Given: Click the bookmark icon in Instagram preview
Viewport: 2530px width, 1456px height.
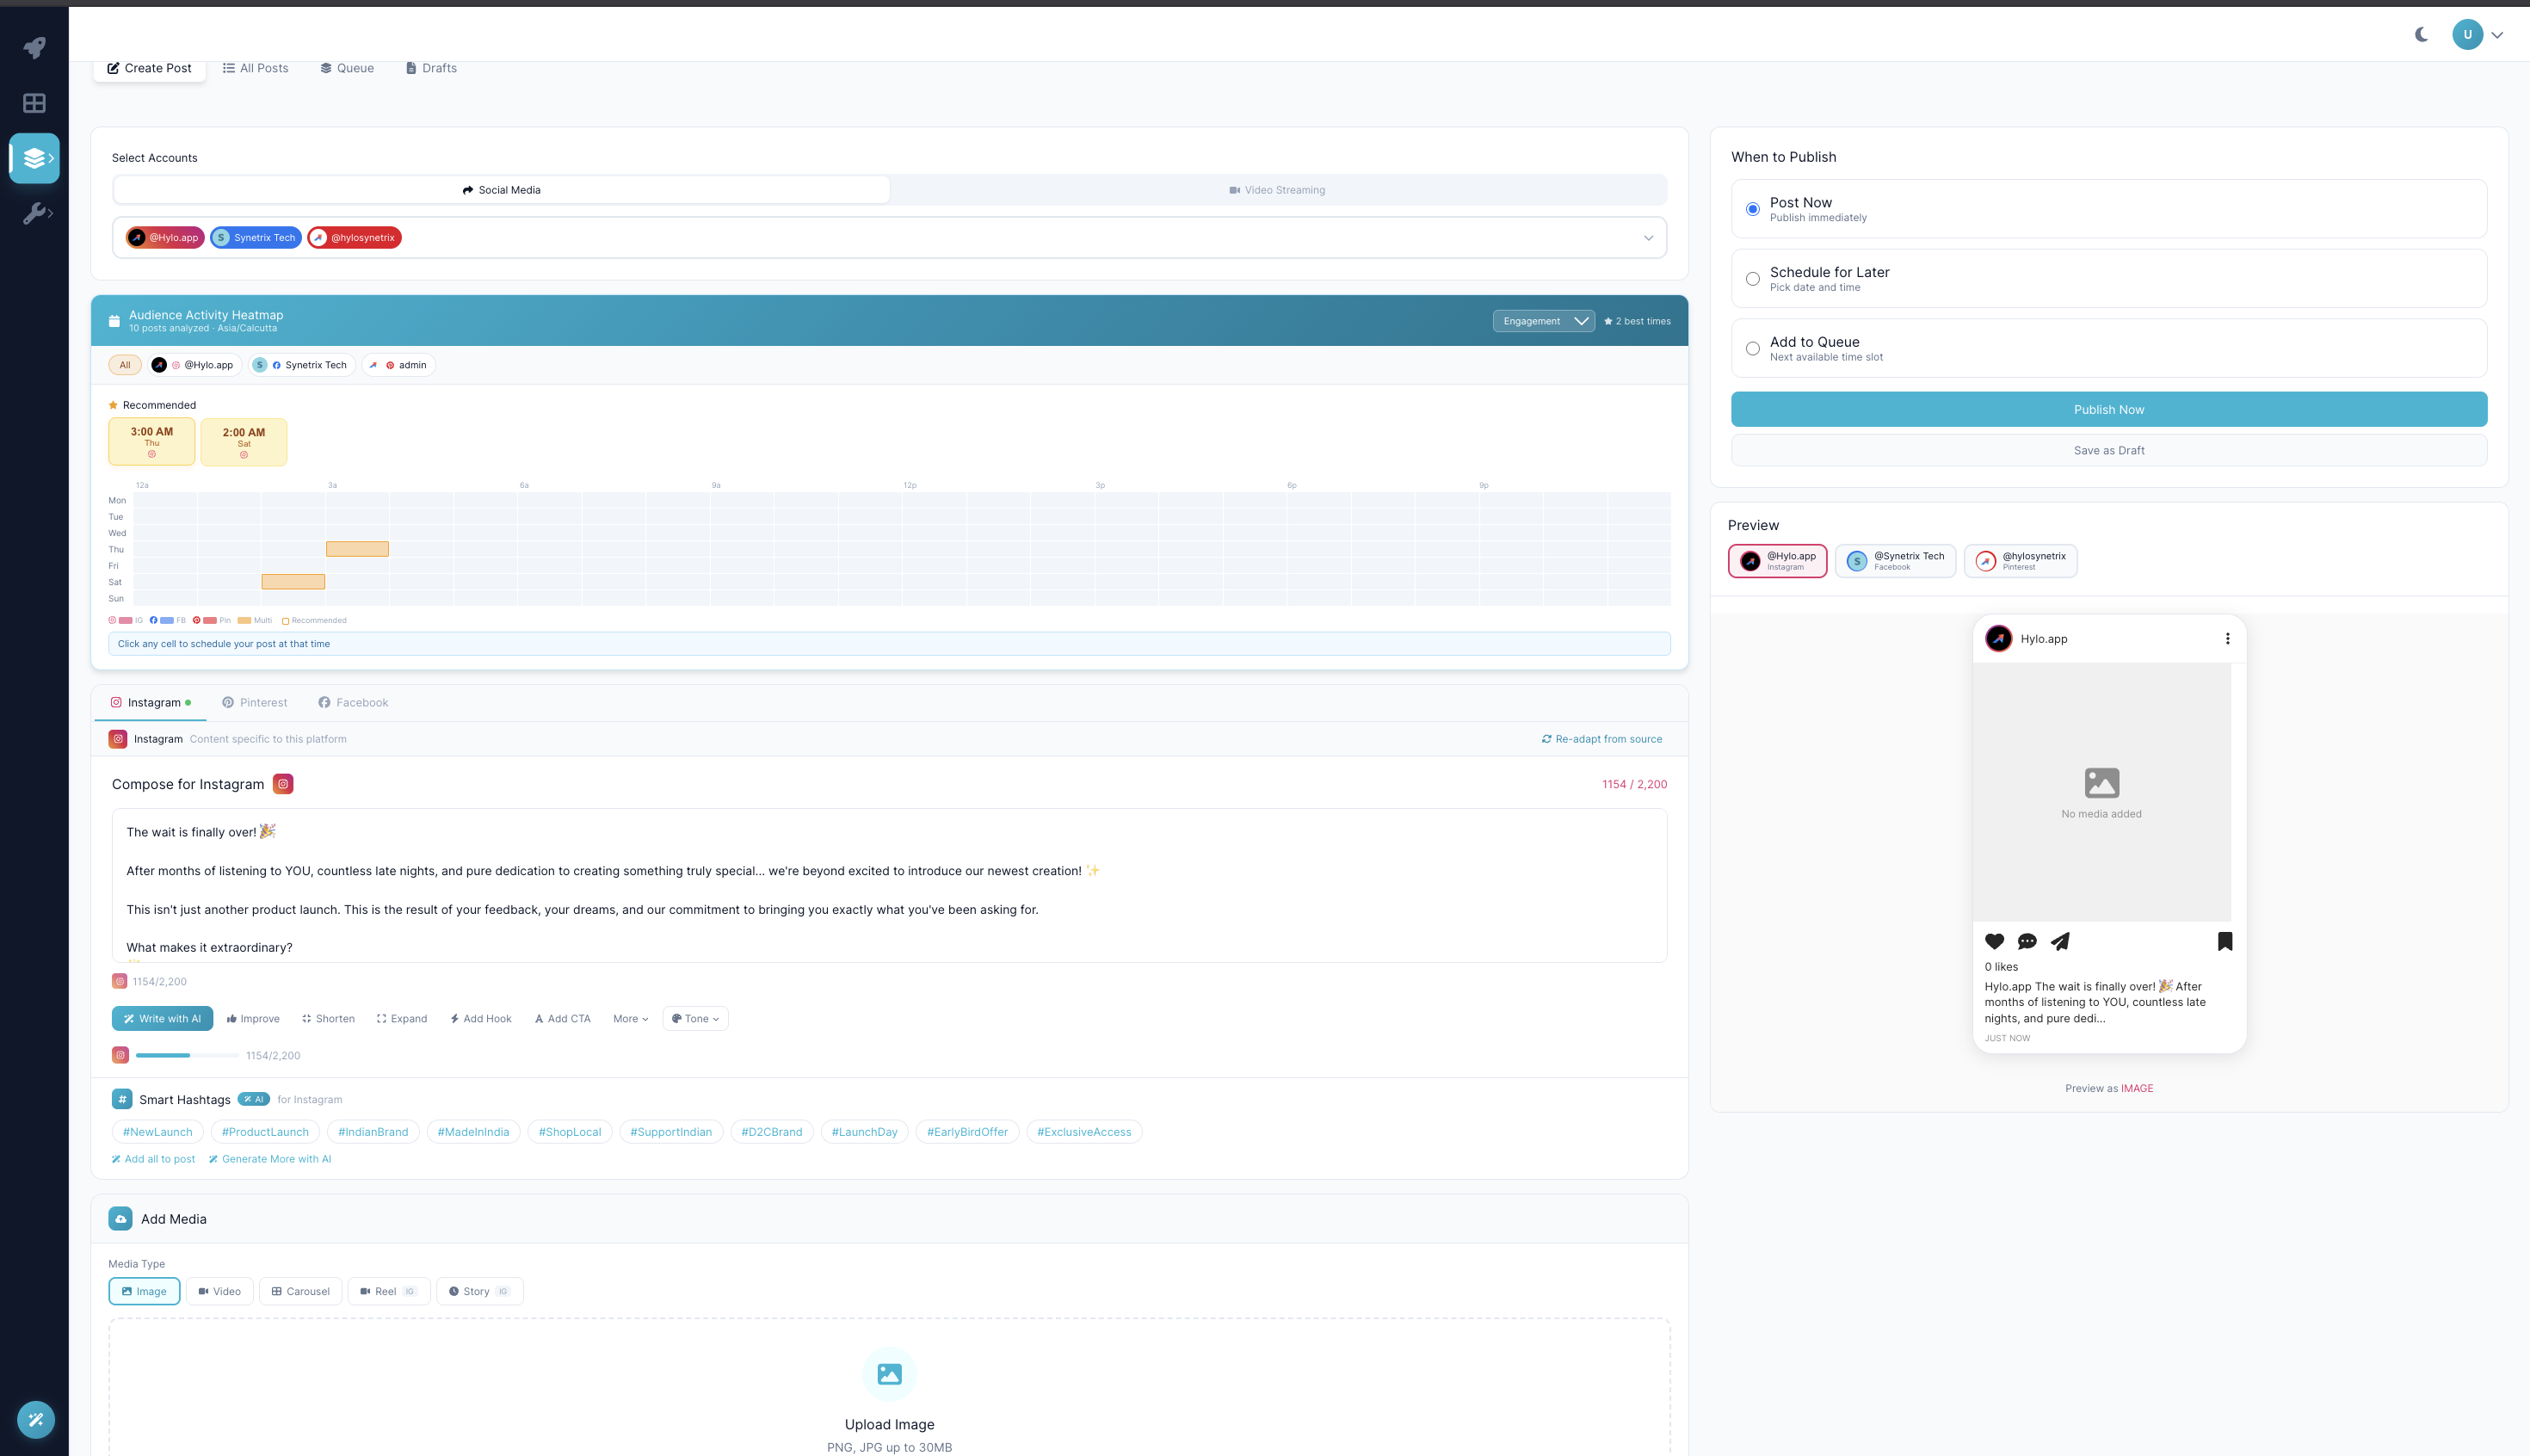Looking at the screenshot, I should point(2224,941).
